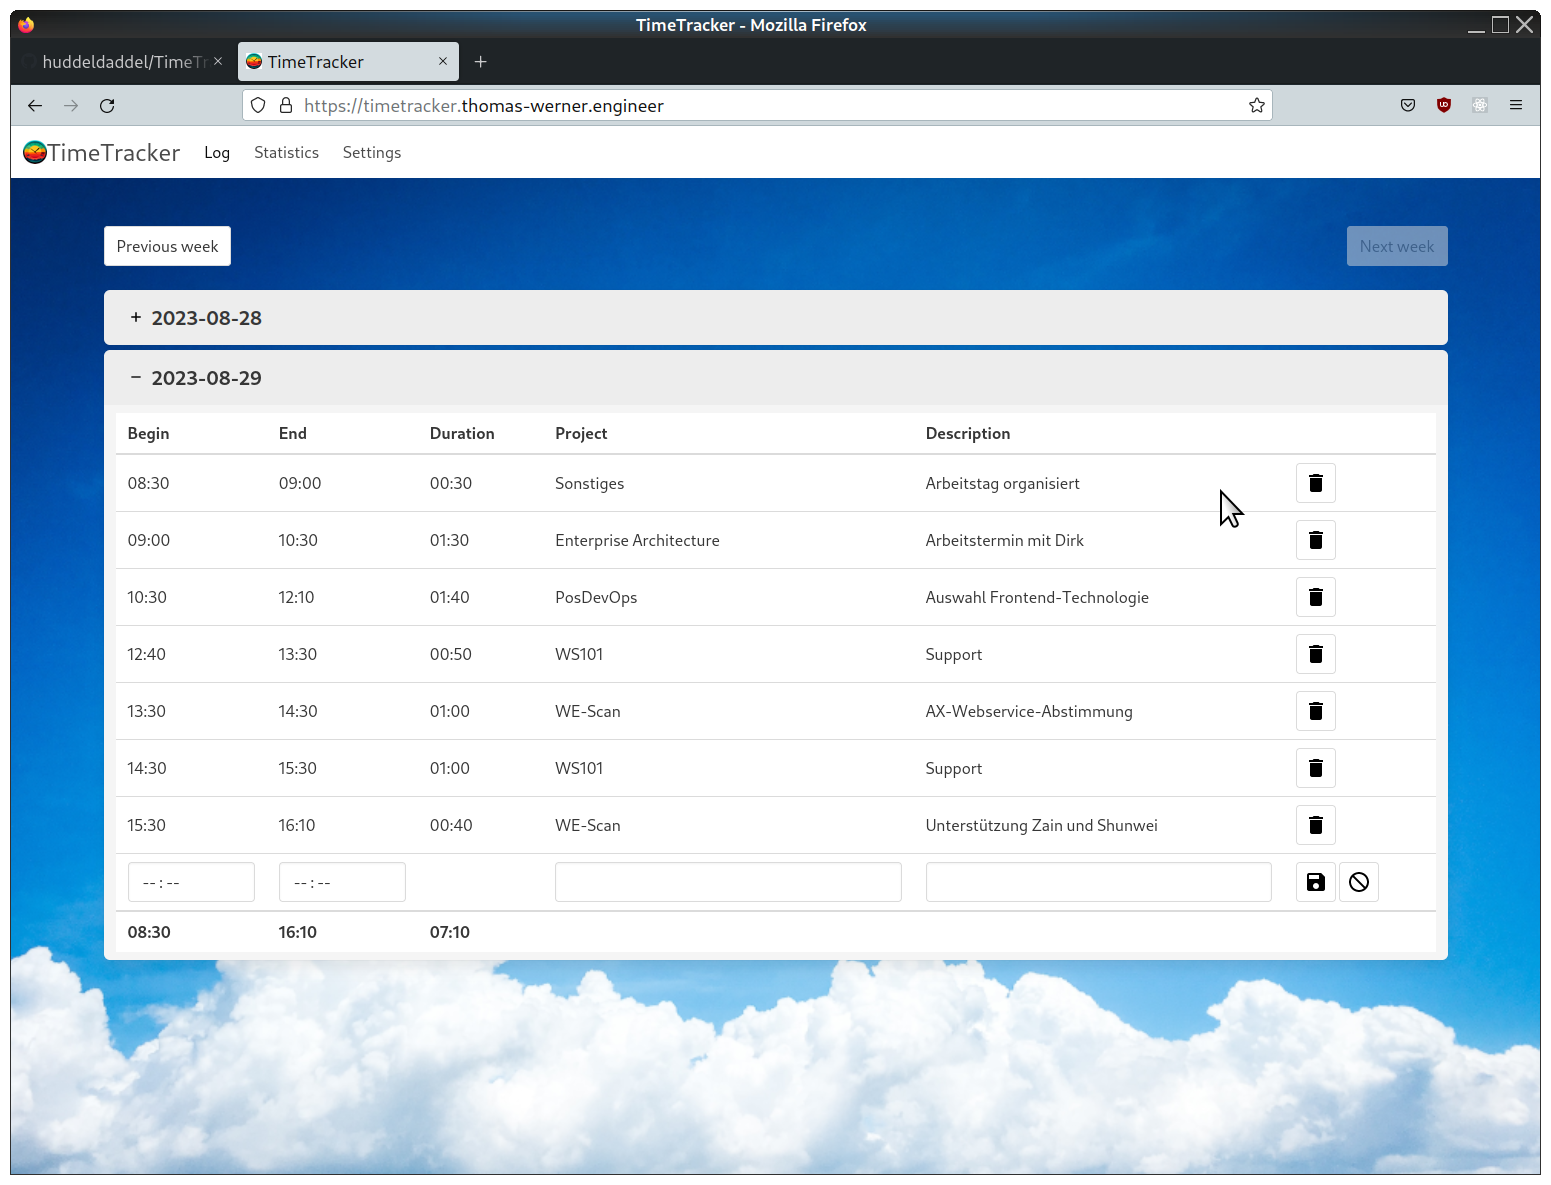Close the TimeTracker tab

pos(443,61)
